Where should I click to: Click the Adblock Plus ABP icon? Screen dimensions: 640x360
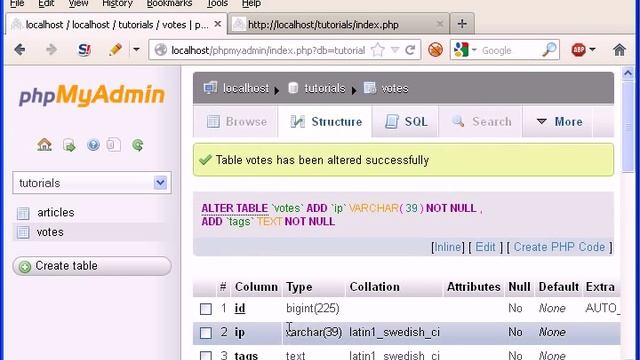[578, 50]
